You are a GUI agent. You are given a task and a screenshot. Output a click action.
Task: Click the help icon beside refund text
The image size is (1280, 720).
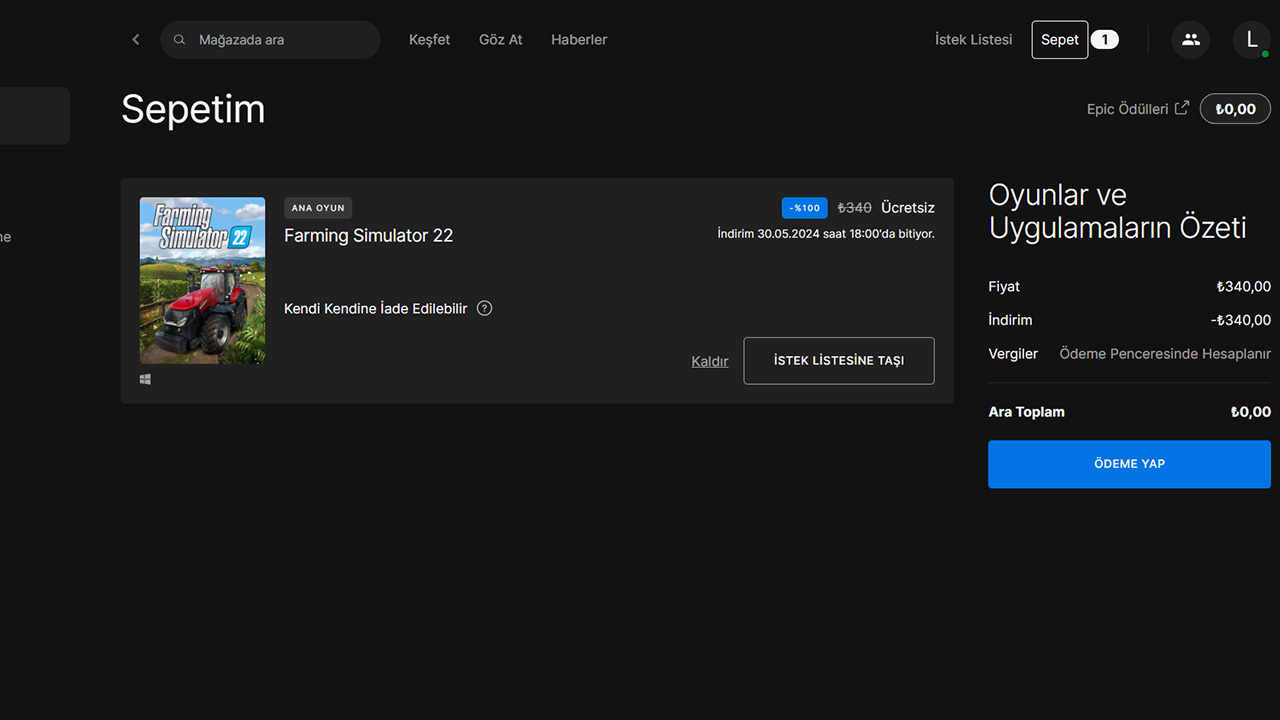485,308
